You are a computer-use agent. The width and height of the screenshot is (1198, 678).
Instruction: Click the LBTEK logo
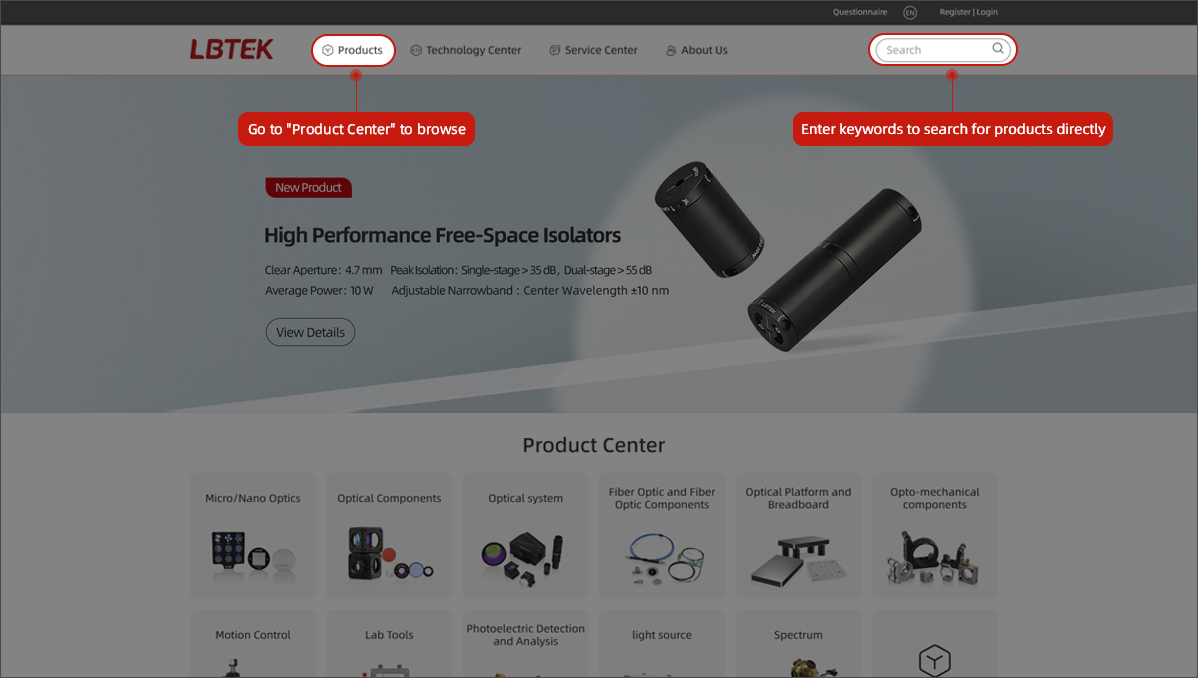coord(232,50)
